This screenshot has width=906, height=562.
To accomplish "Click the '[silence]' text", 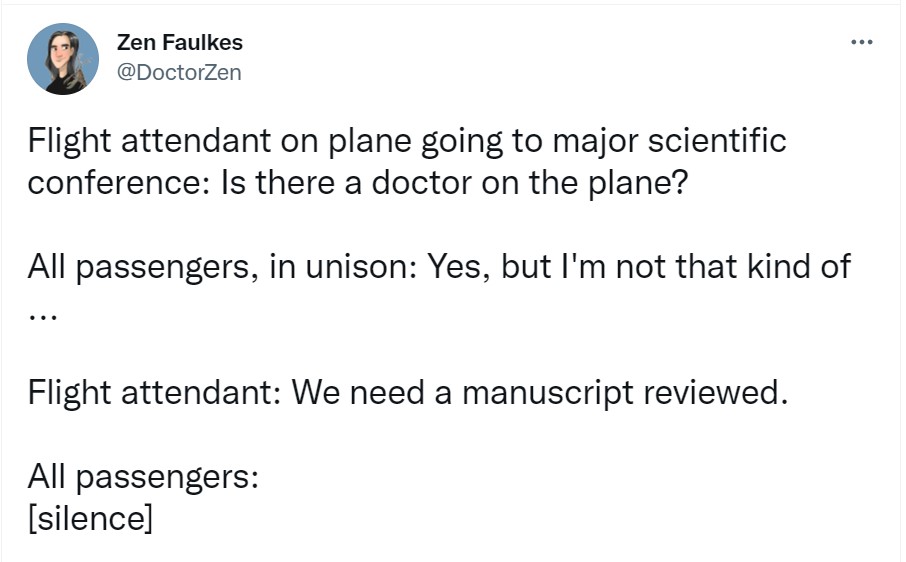I will pyautogui.click(x=91, y=520).
